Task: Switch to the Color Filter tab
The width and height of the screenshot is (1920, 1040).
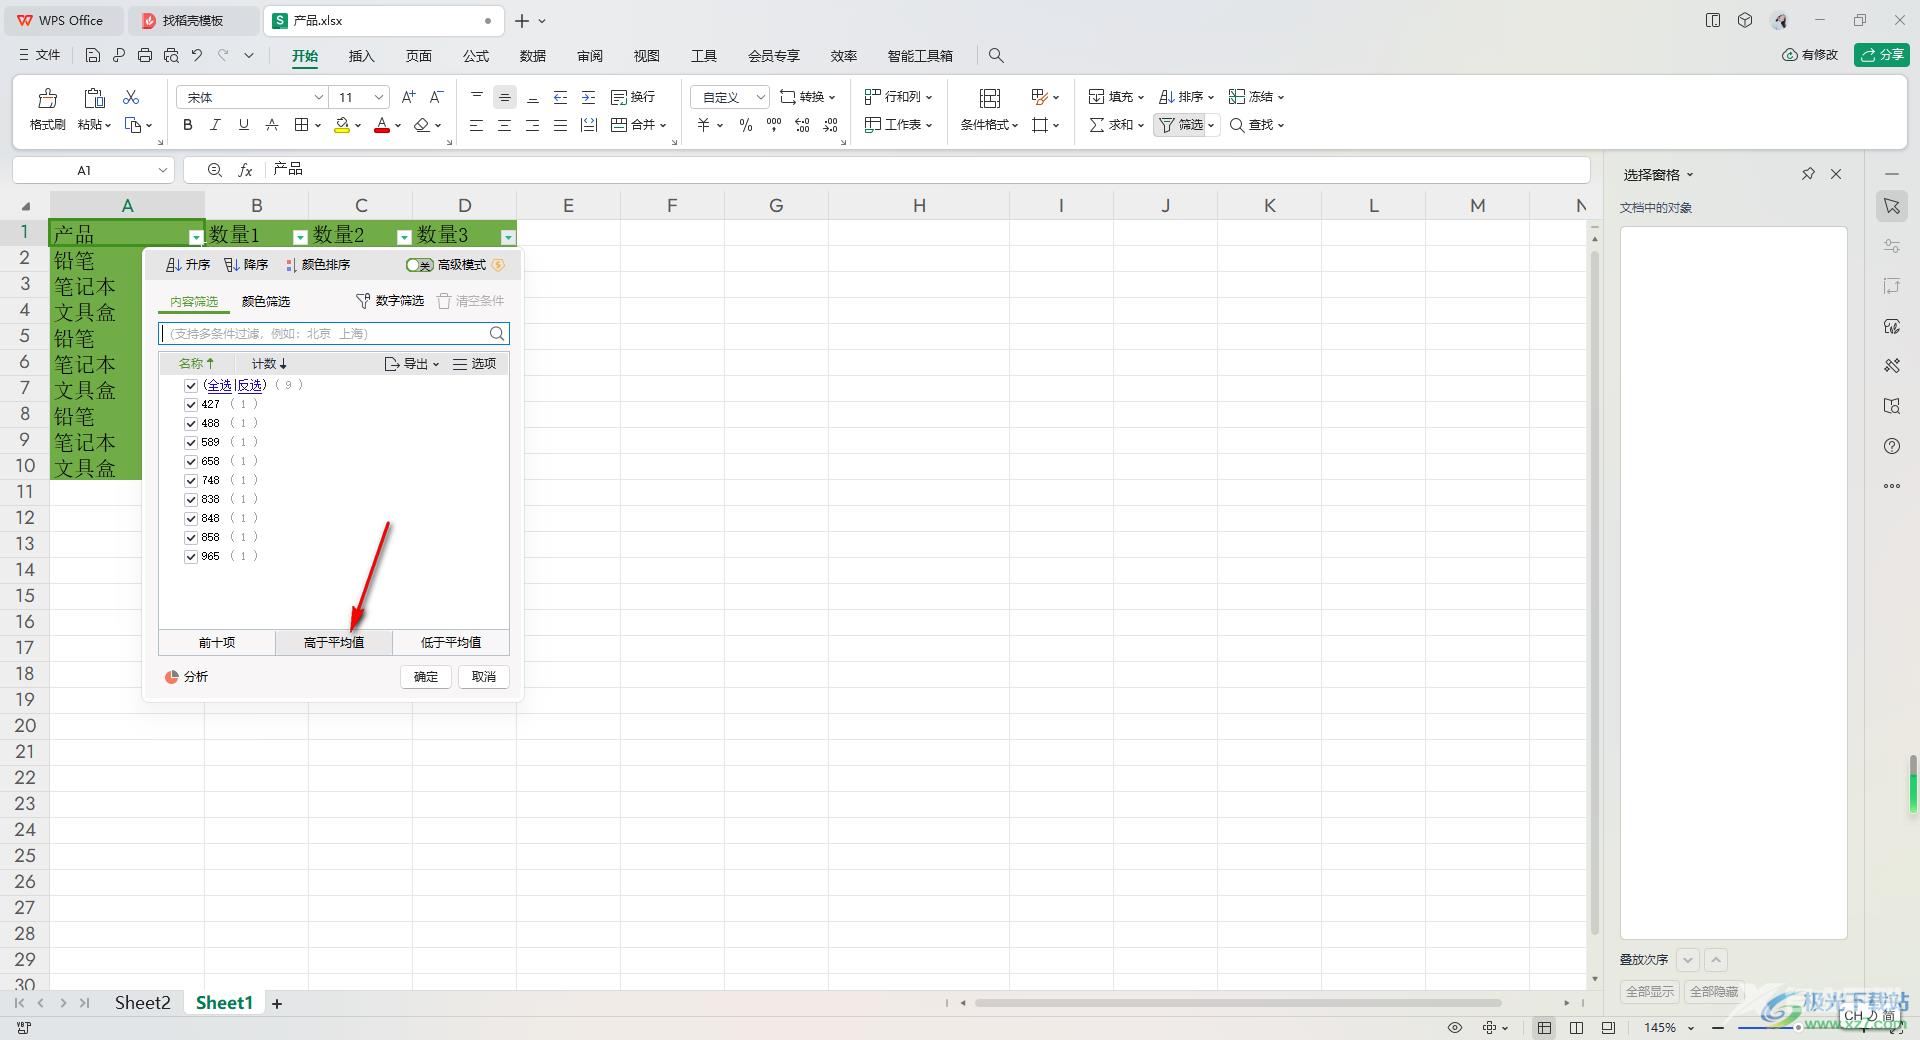Action: (x=266, y=301)
